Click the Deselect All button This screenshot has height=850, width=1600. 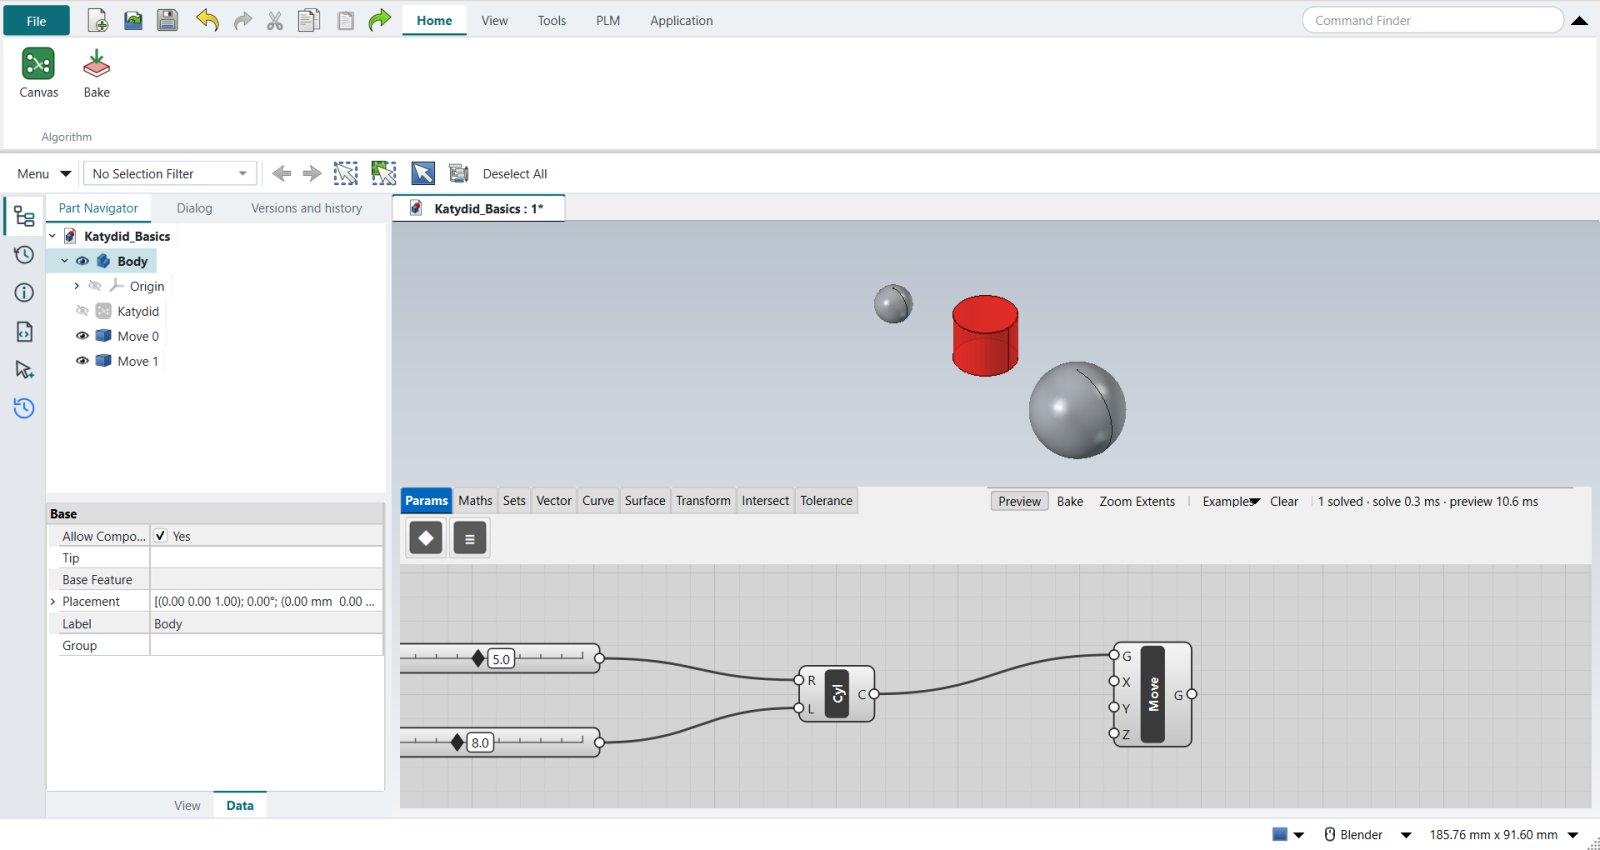[515, 174]
